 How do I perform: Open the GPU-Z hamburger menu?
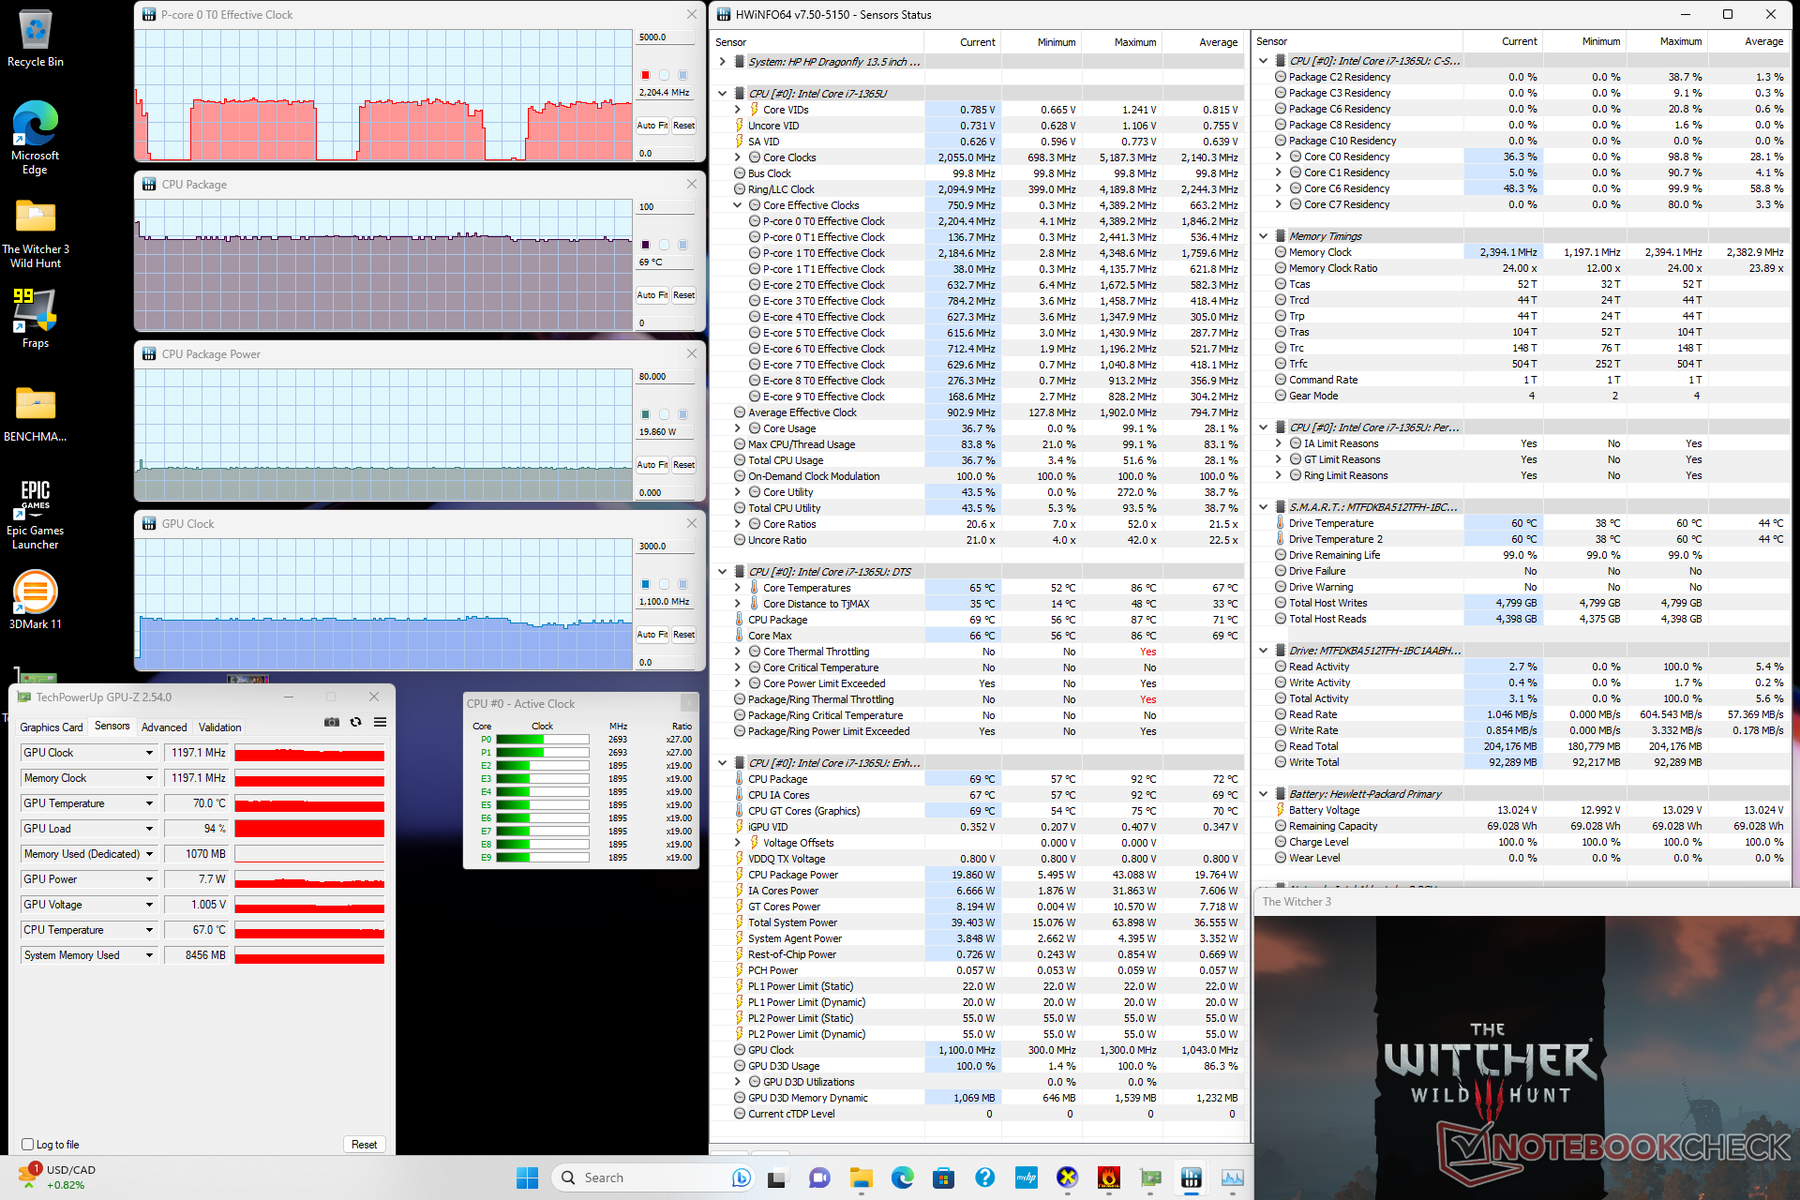380,722
